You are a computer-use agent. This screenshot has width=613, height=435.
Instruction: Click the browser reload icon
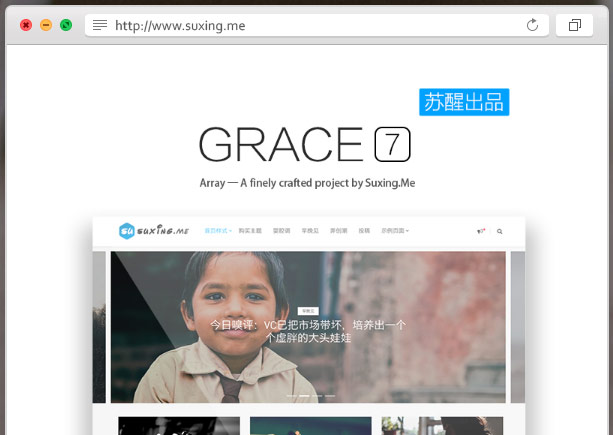[532, 25]
